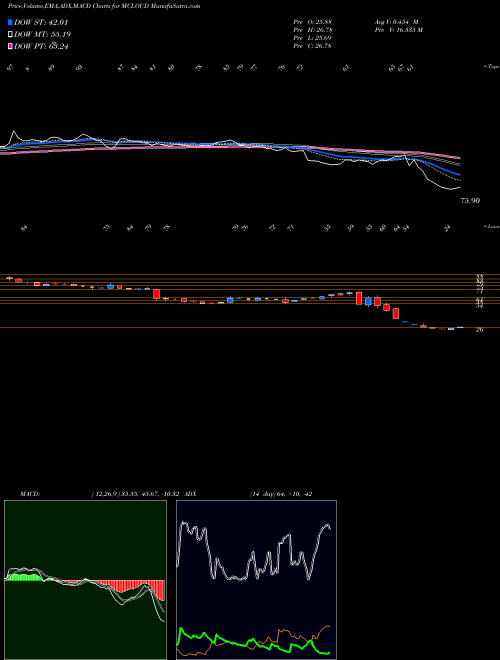
Task: Click the 26 price level label
Action: click(x=479, y=330)
